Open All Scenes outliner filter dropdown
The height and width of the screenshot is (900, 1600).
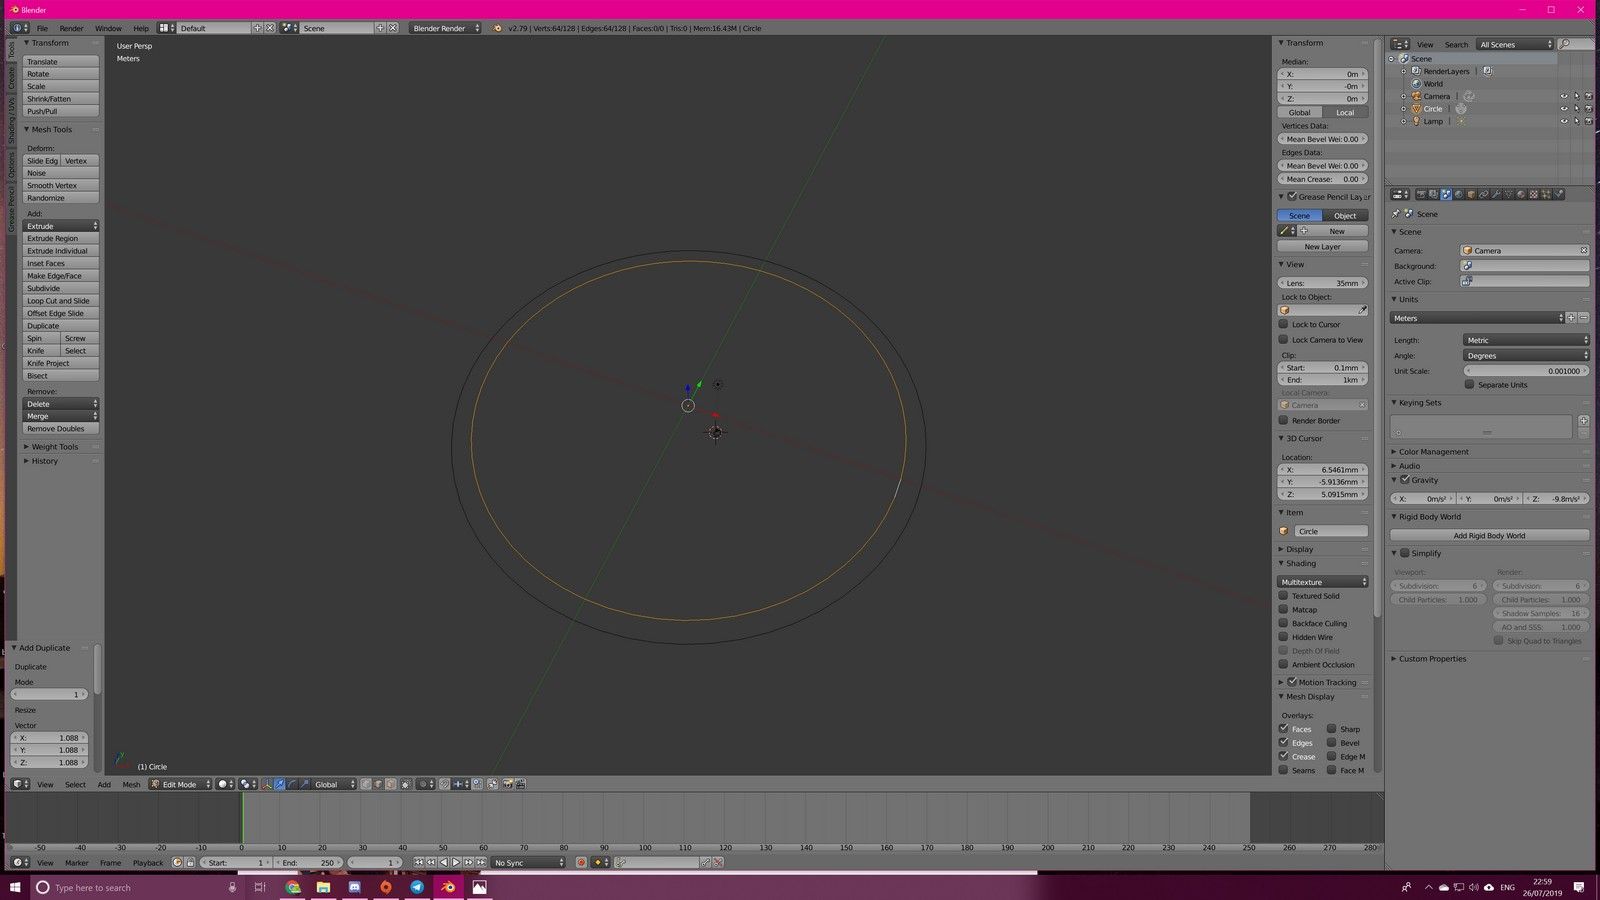[1516, 44]
